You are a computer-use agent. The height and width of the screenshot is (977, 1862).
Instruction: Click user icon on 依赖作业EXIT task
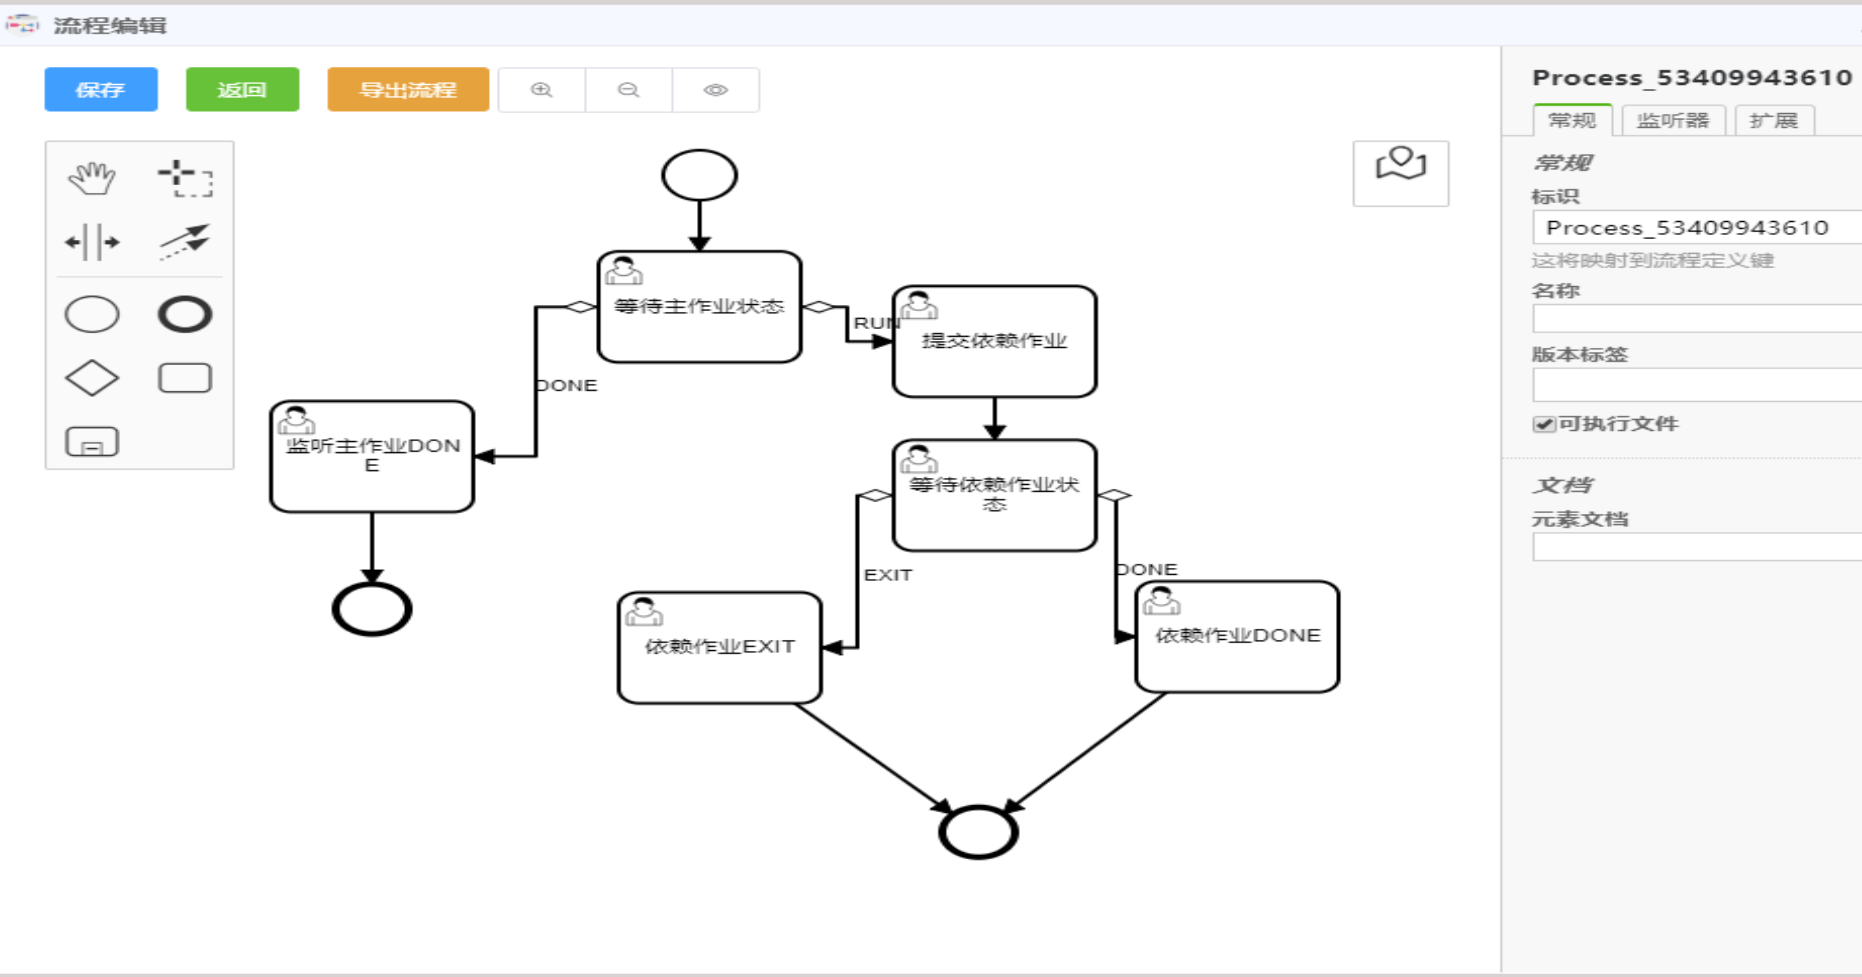(644, 612)
